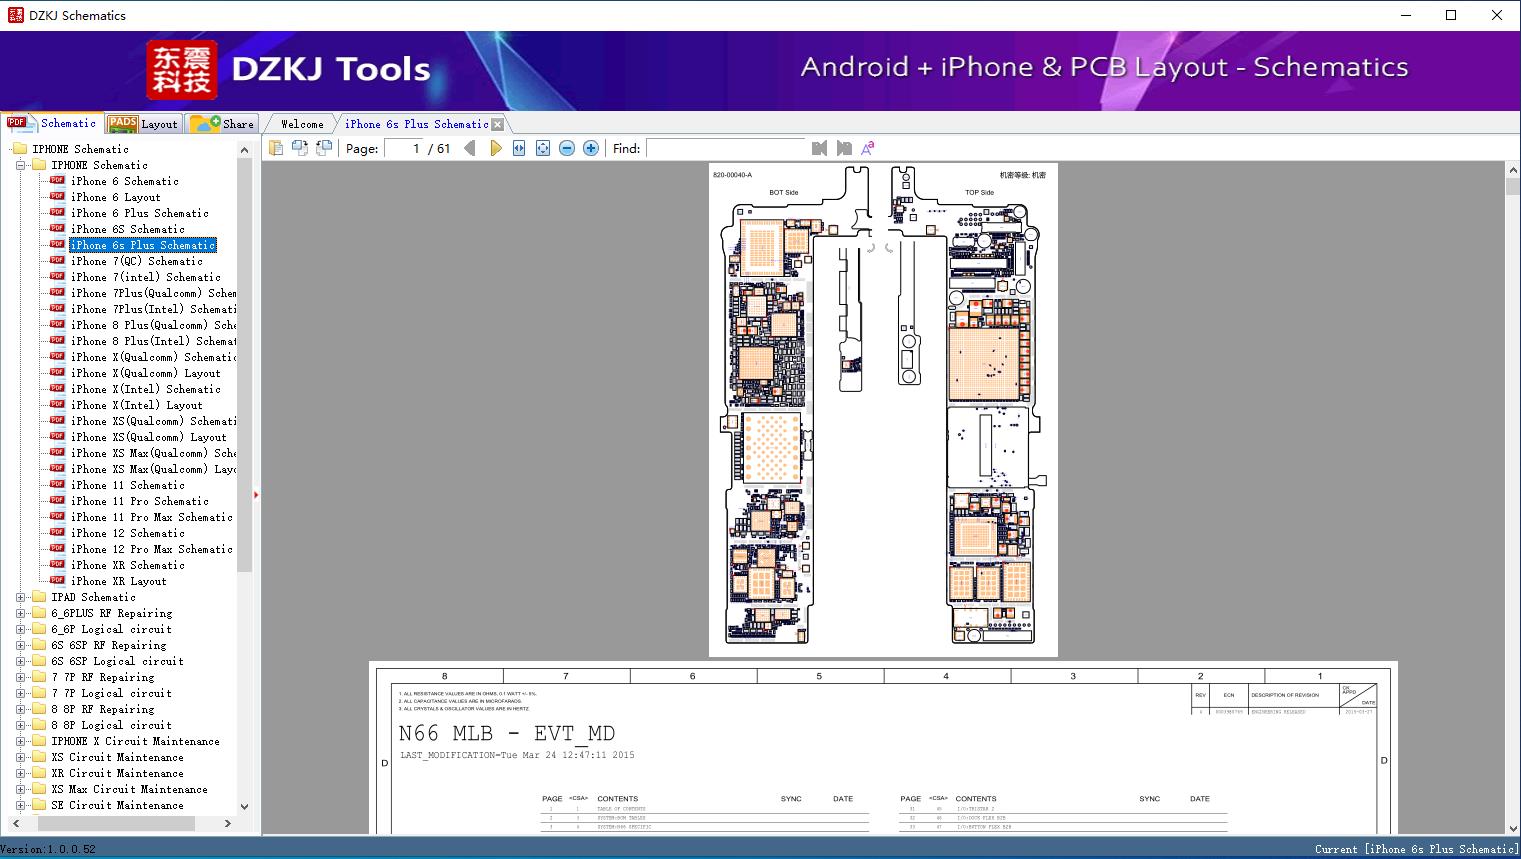
Task: Open iPhone XS(Qualcomm) Layout
Action: point(149,437)
